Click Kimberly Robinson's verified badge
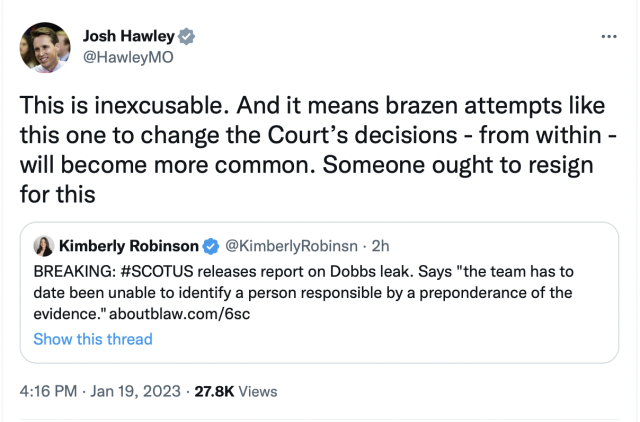 pyautogui.click(x=211, y=246)
